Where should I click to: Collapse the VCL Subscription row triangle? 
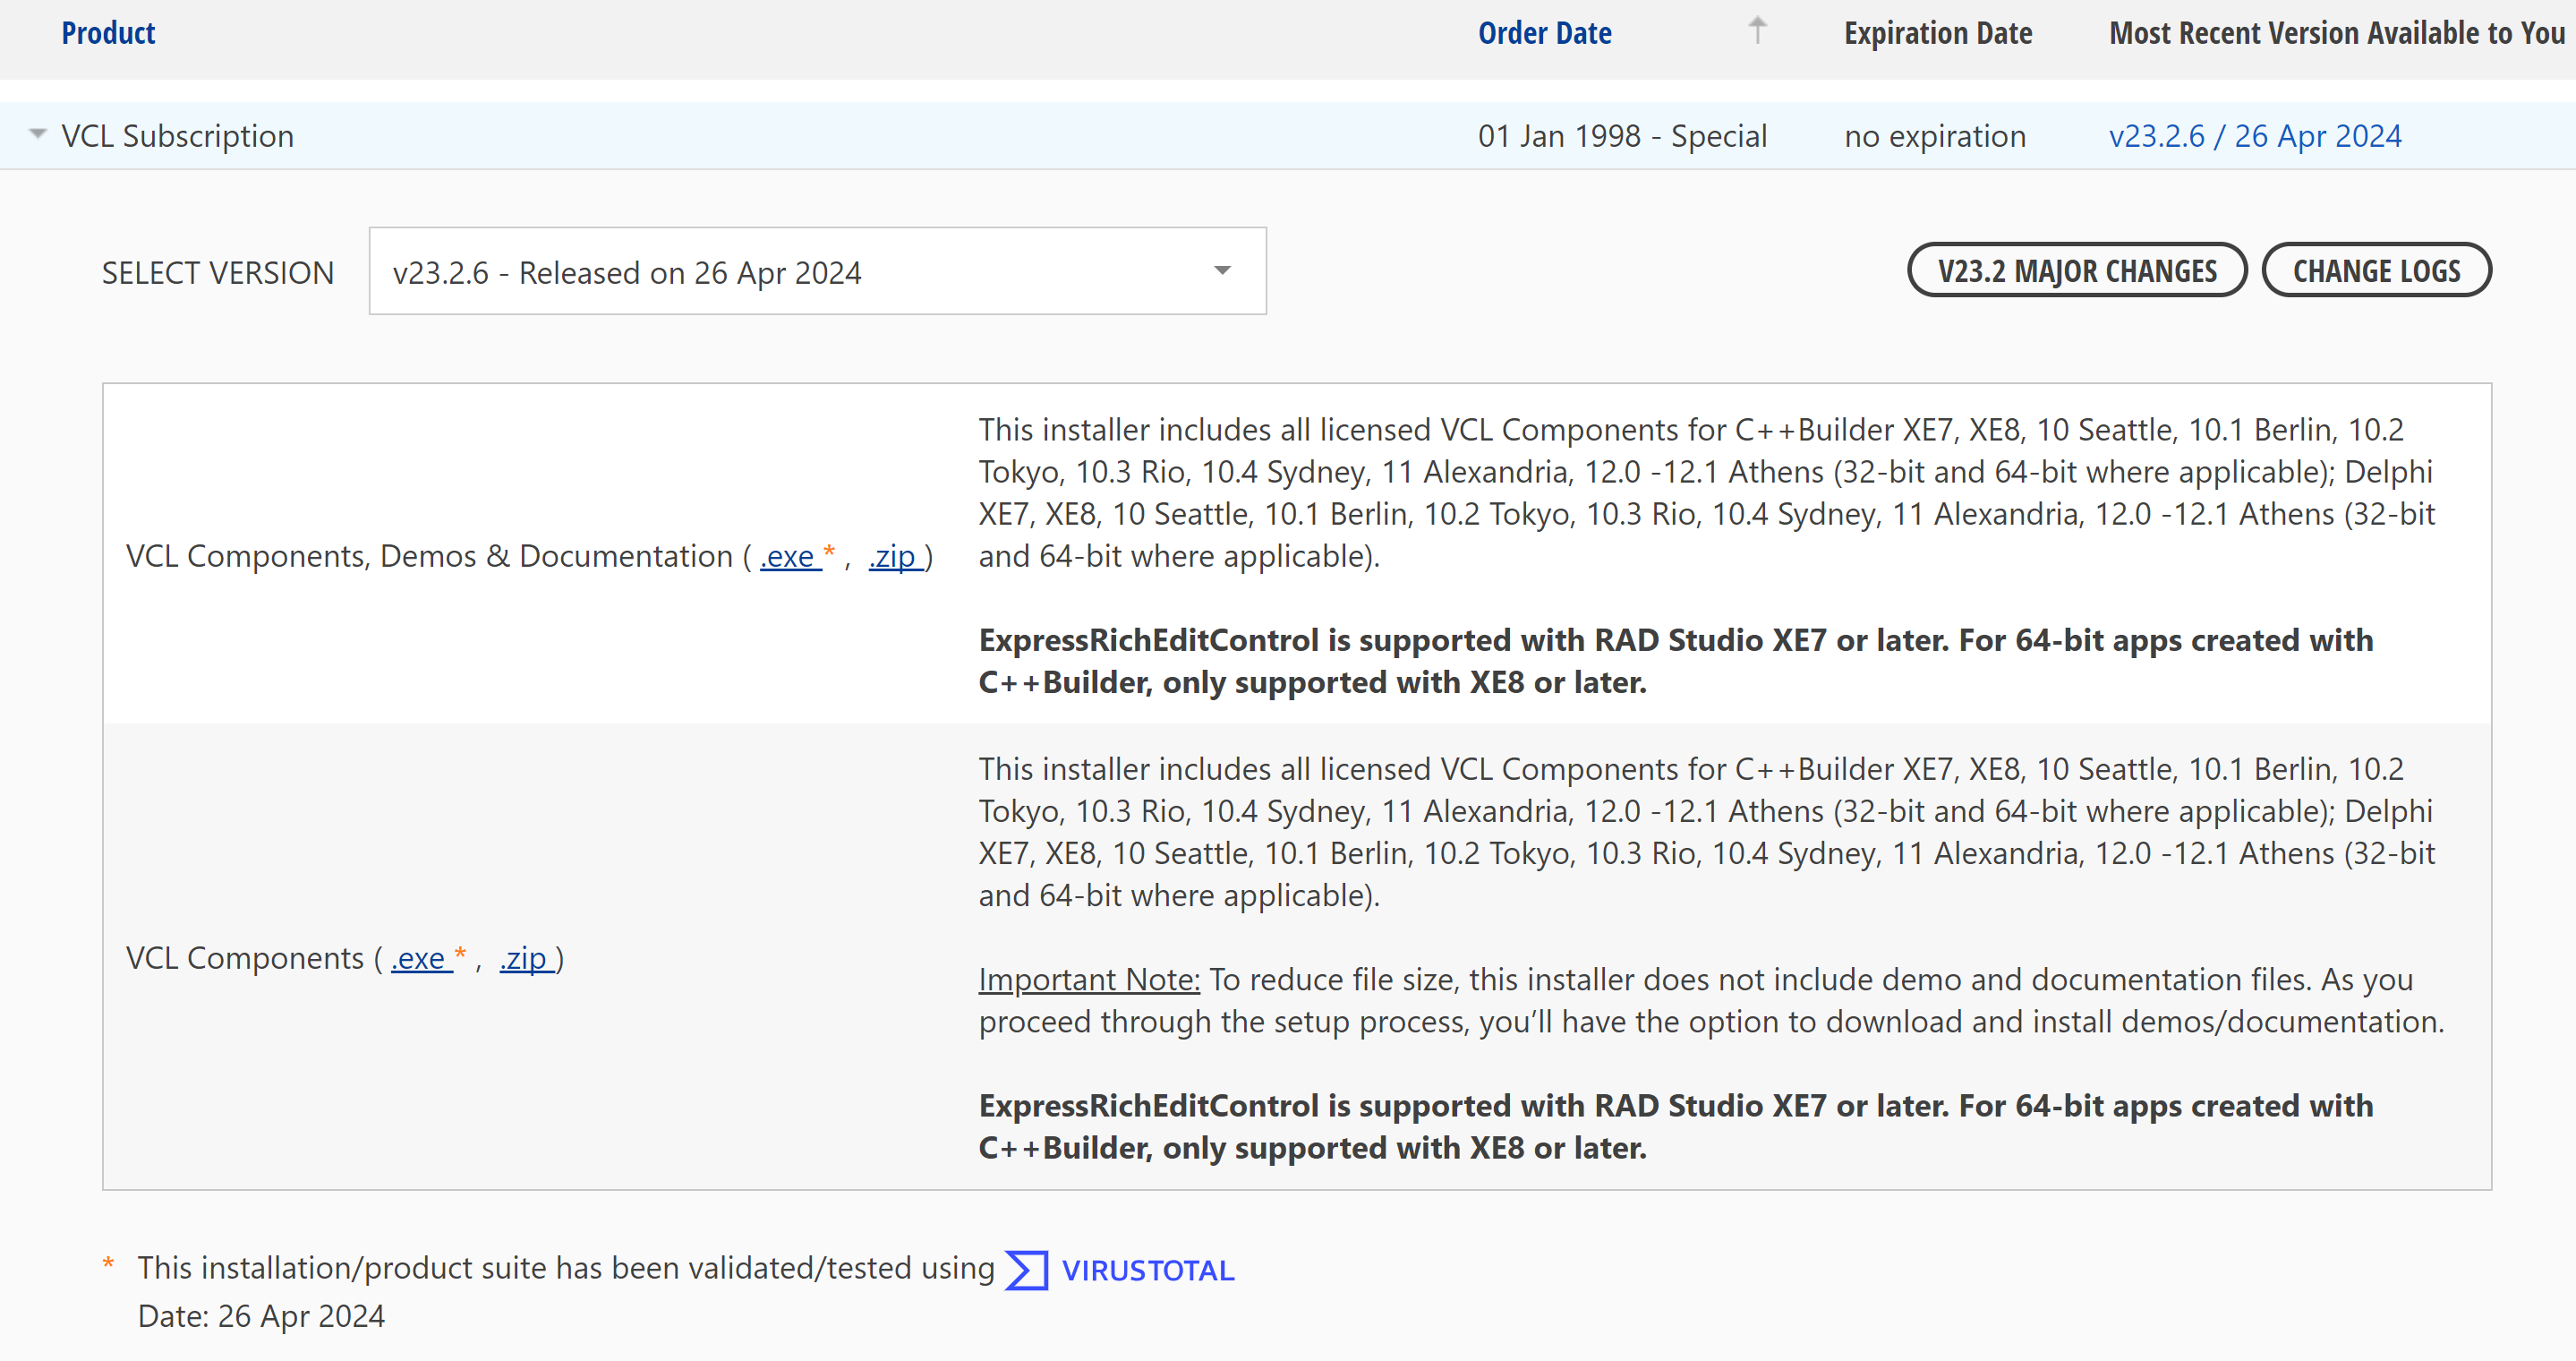click(37, 134)
